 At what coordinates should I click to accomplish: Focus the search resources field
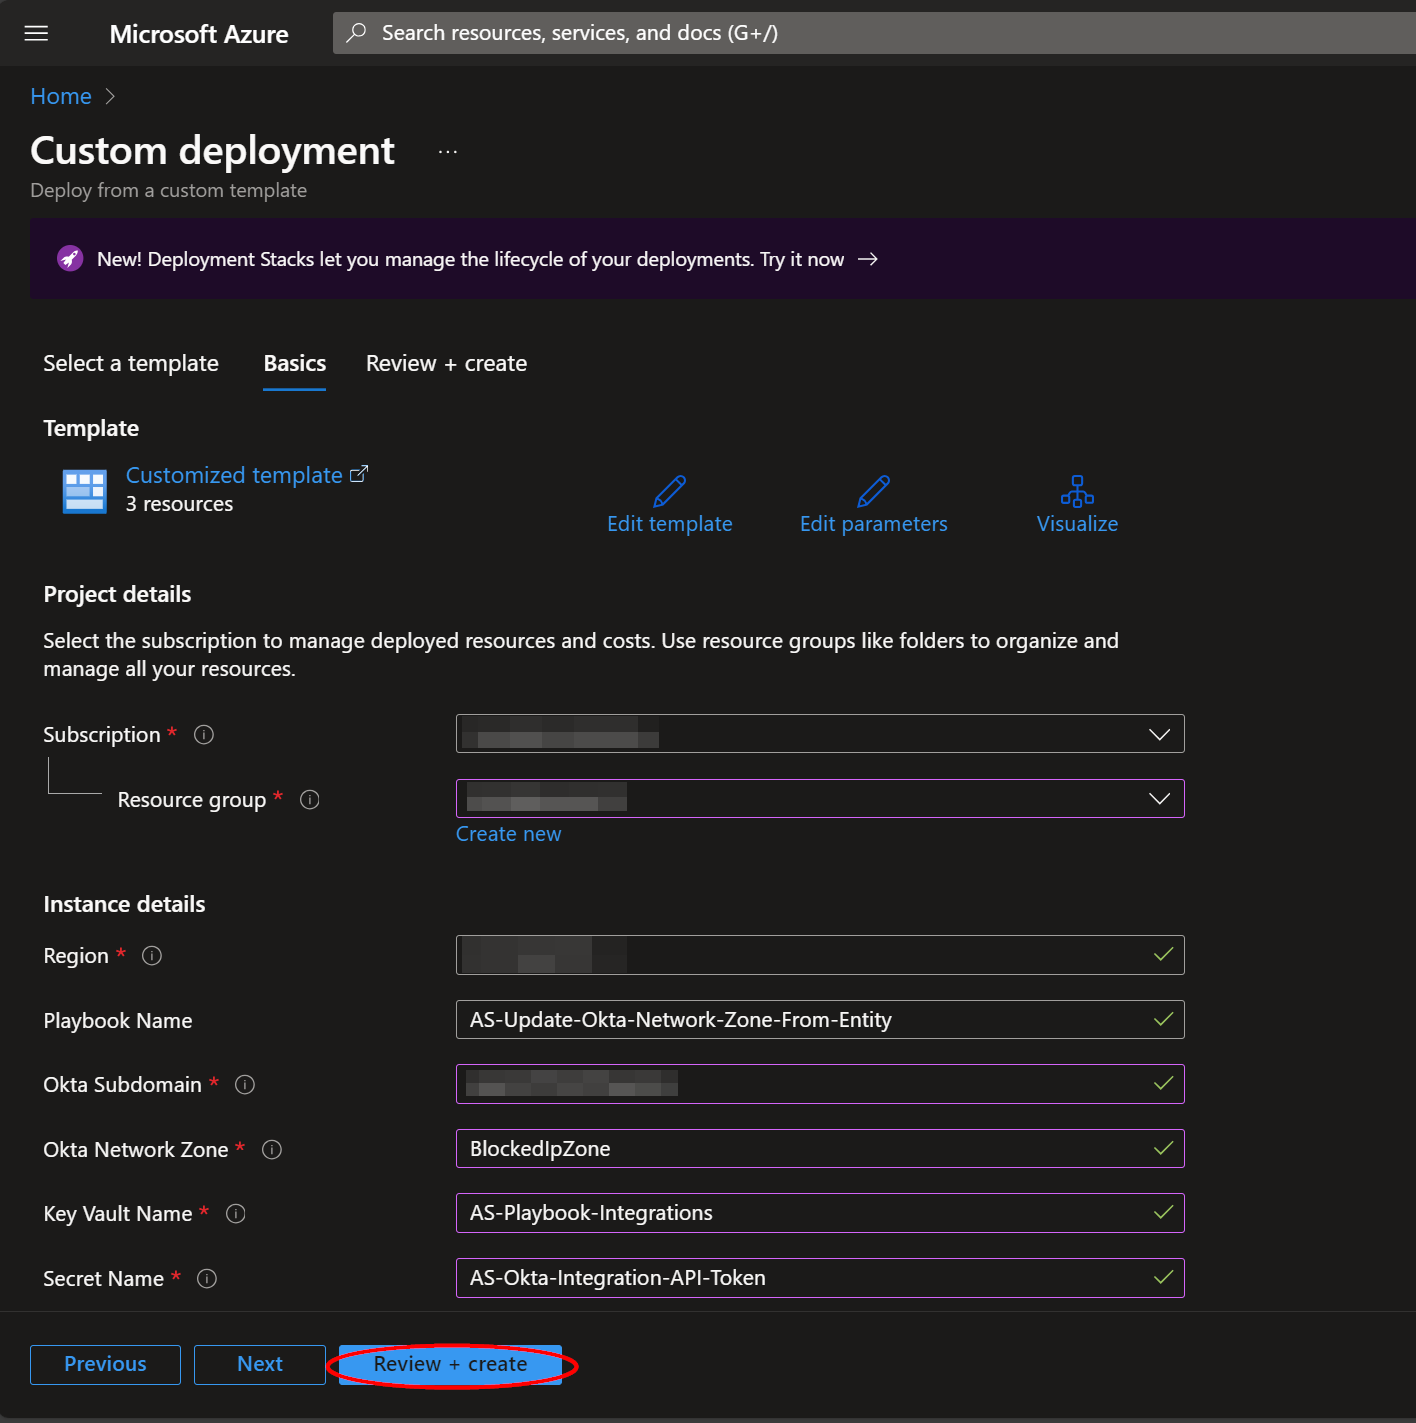click(x=874, y=33)
